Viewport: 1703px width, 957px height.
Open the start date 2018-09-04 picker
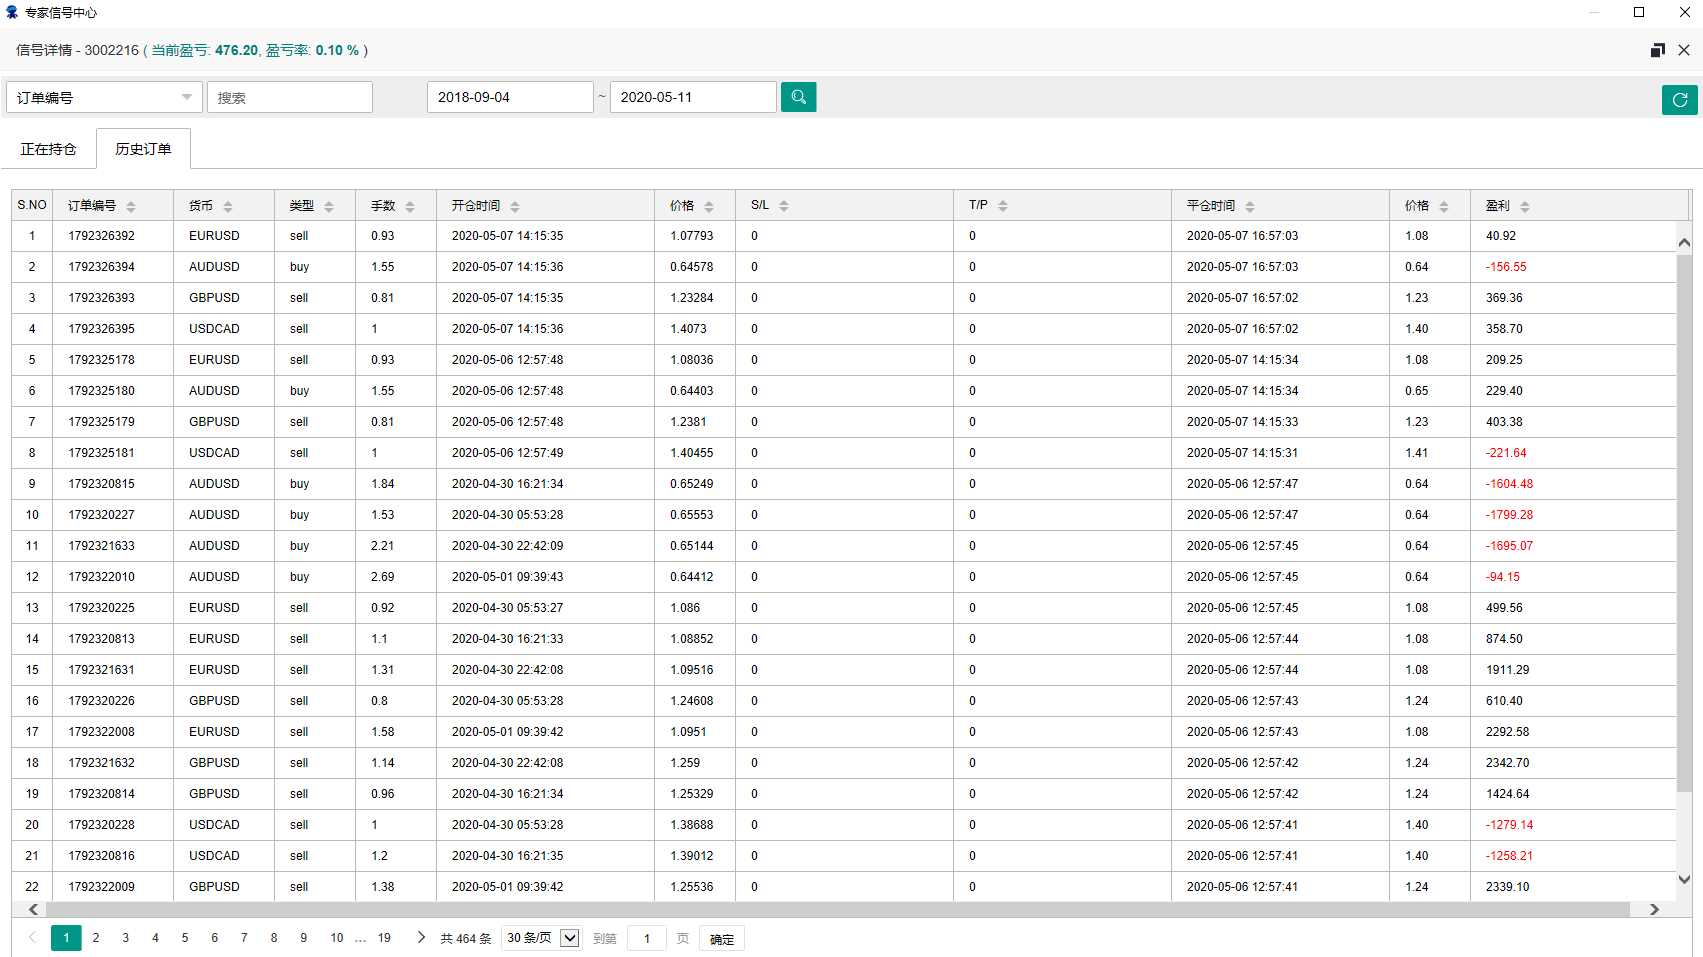[x=509, y=97]
